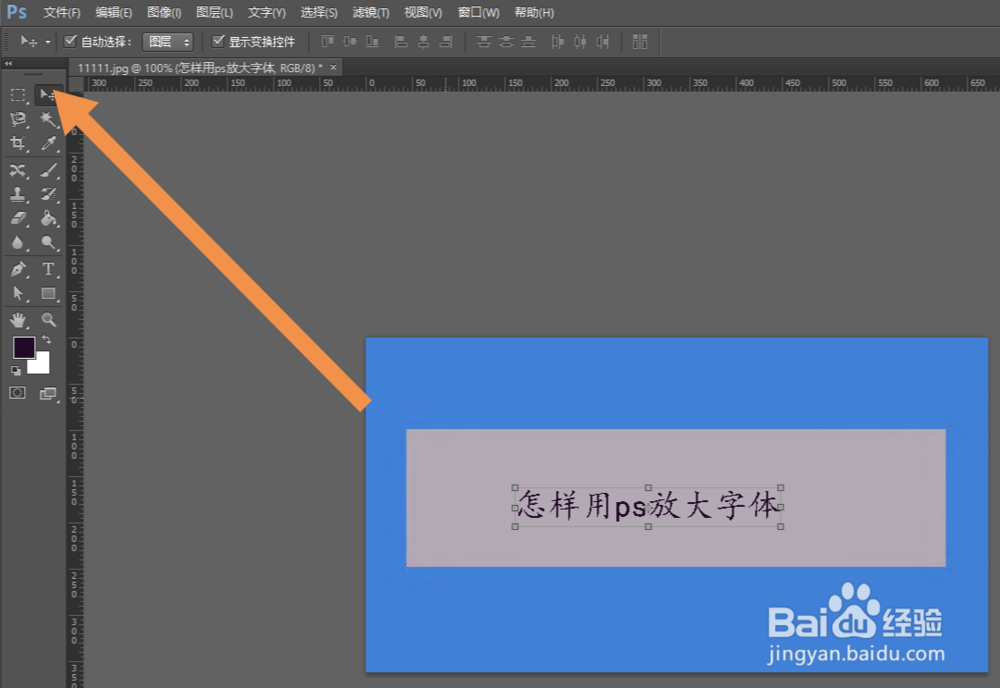Select the Lasso tool
The height and width of the screenshot is (688, 1000).
(17, 120)
